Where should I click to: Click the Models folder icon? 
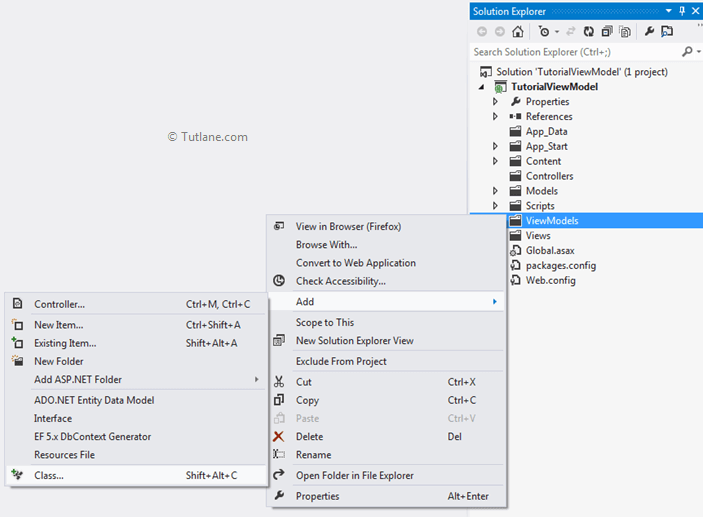point(516,191)
